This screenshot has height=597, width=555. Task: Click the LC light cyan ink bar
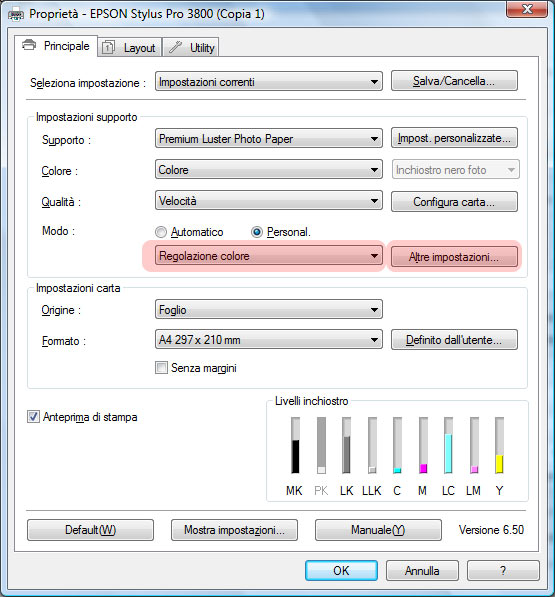tap(448, 445)
